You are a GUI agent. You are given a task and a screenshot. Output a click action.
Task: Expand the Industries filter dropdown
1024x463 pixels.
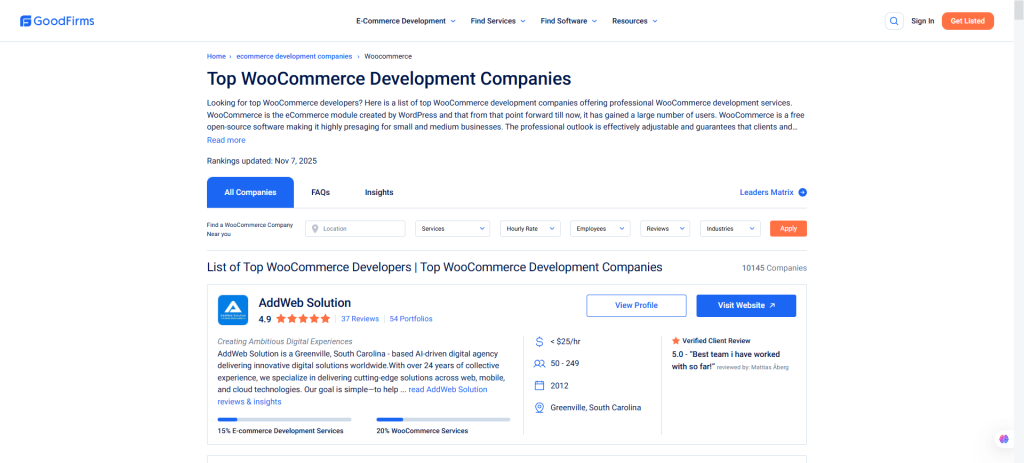pyautogui.click(x=730, y=229)
